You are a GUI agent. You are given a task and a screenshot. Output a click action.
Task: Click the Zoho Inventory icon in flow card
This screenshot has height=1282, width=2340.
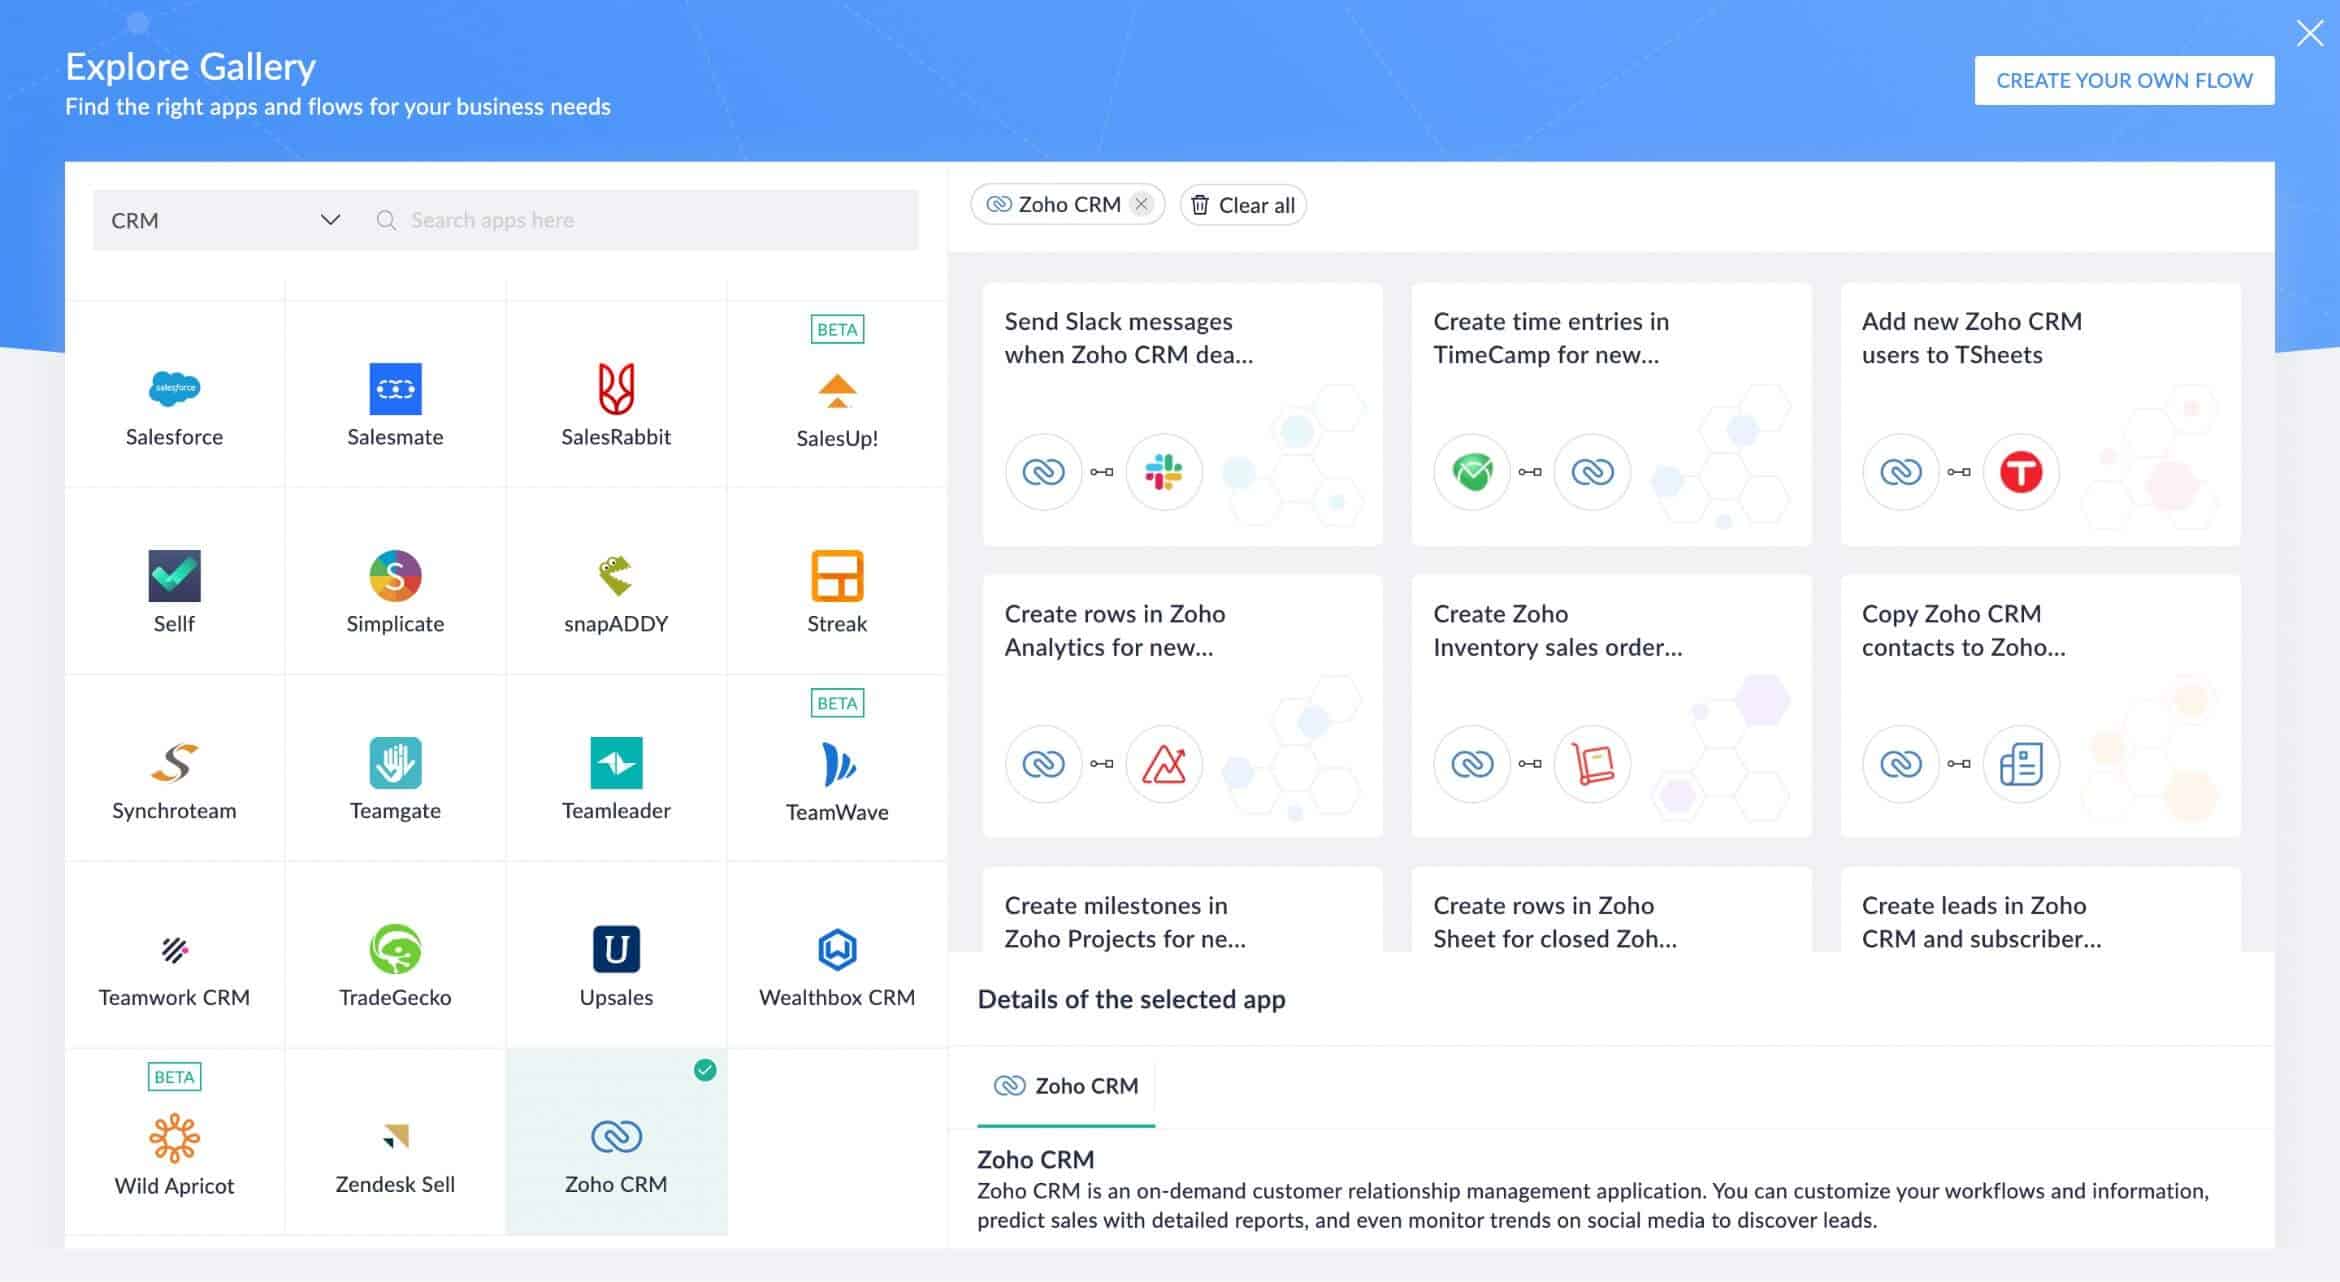pyautogui.click(x=1592, y=764)
